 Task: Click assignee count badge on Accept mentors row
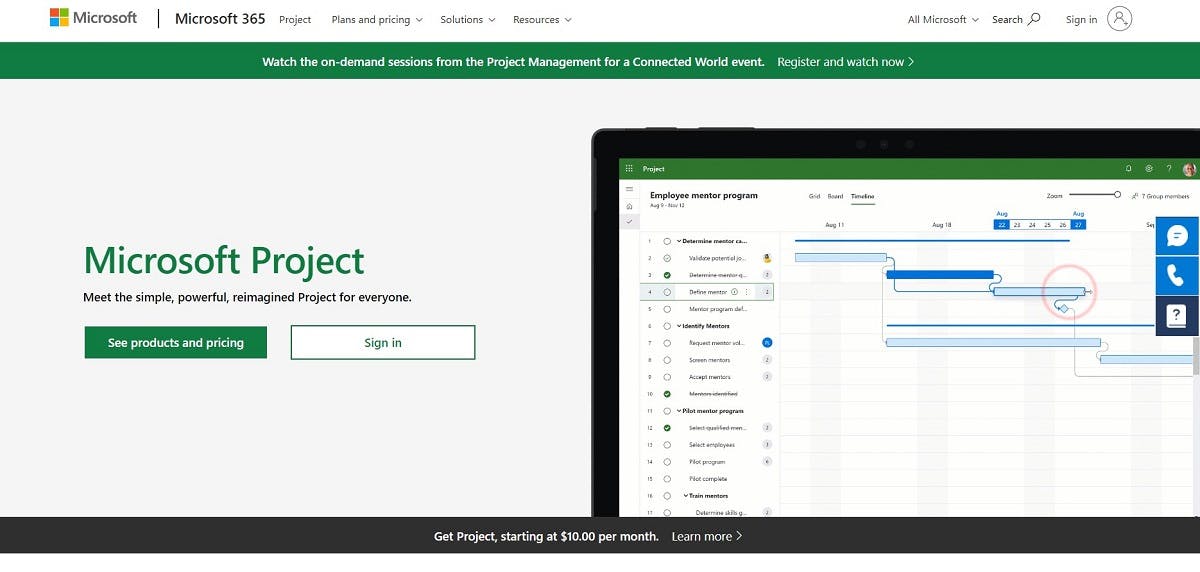tap(767, 377)
